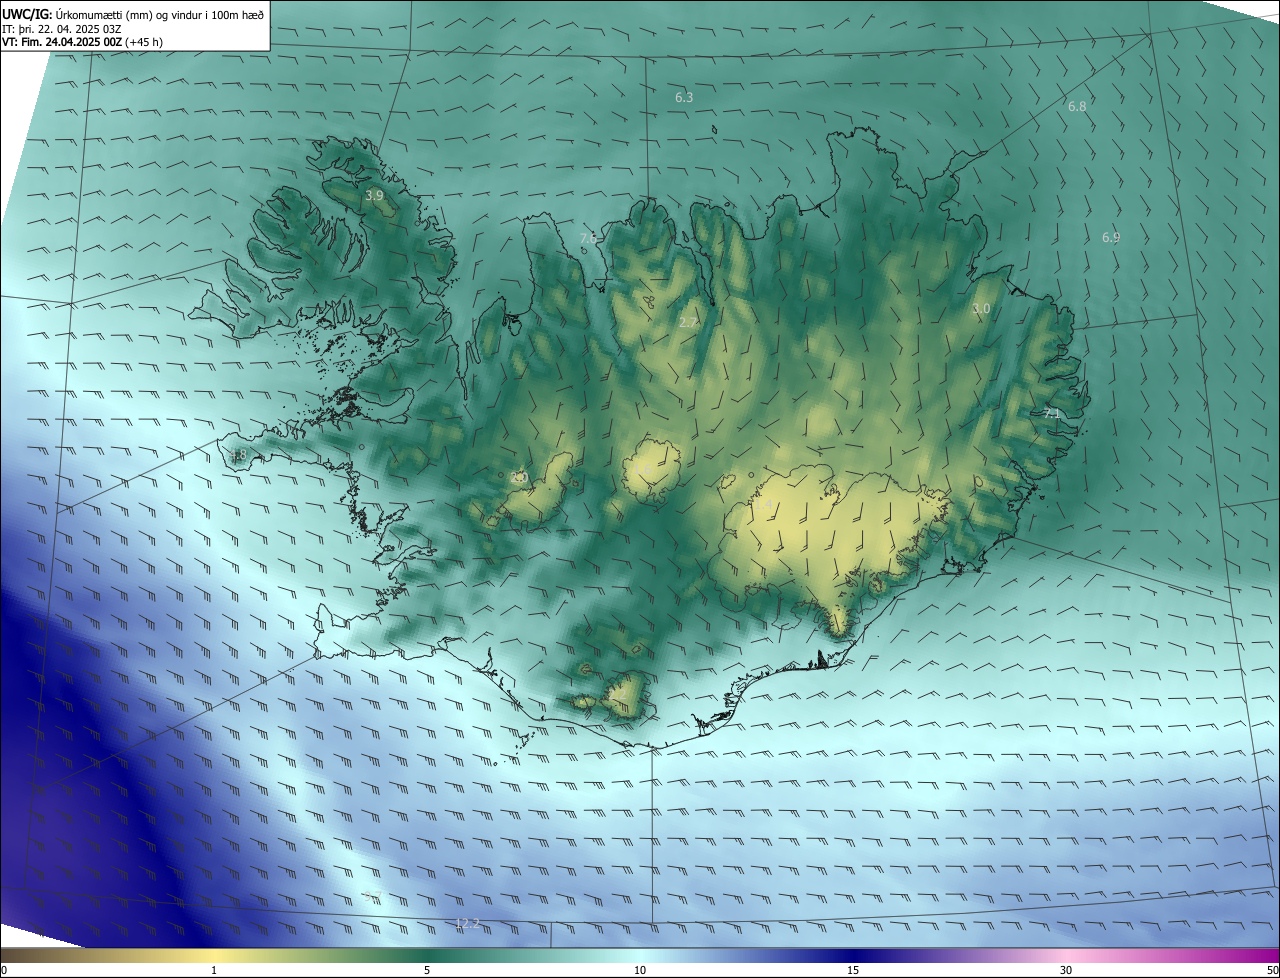Click the 7.1 value at the Eastfjords

tap(1052, 413)
